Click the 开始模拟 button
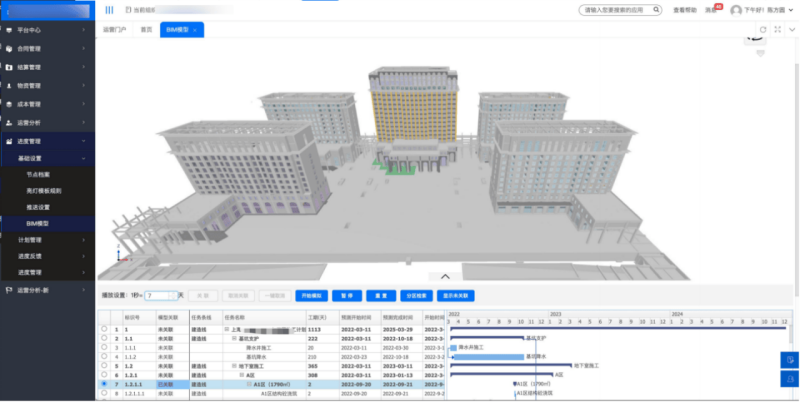The image size is (800, 407). 312,296
